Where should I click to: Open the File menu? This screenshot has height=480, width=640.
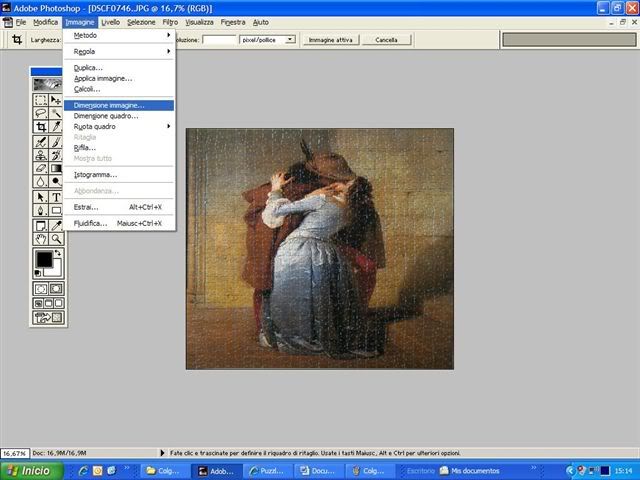pos(21,22)
